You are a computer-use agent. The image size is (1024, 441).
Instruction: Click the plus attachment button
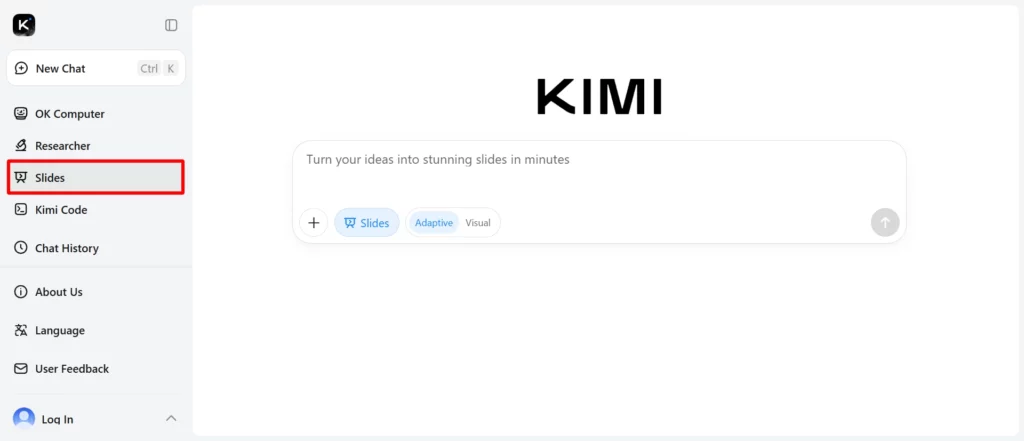(x=313, y=223)
